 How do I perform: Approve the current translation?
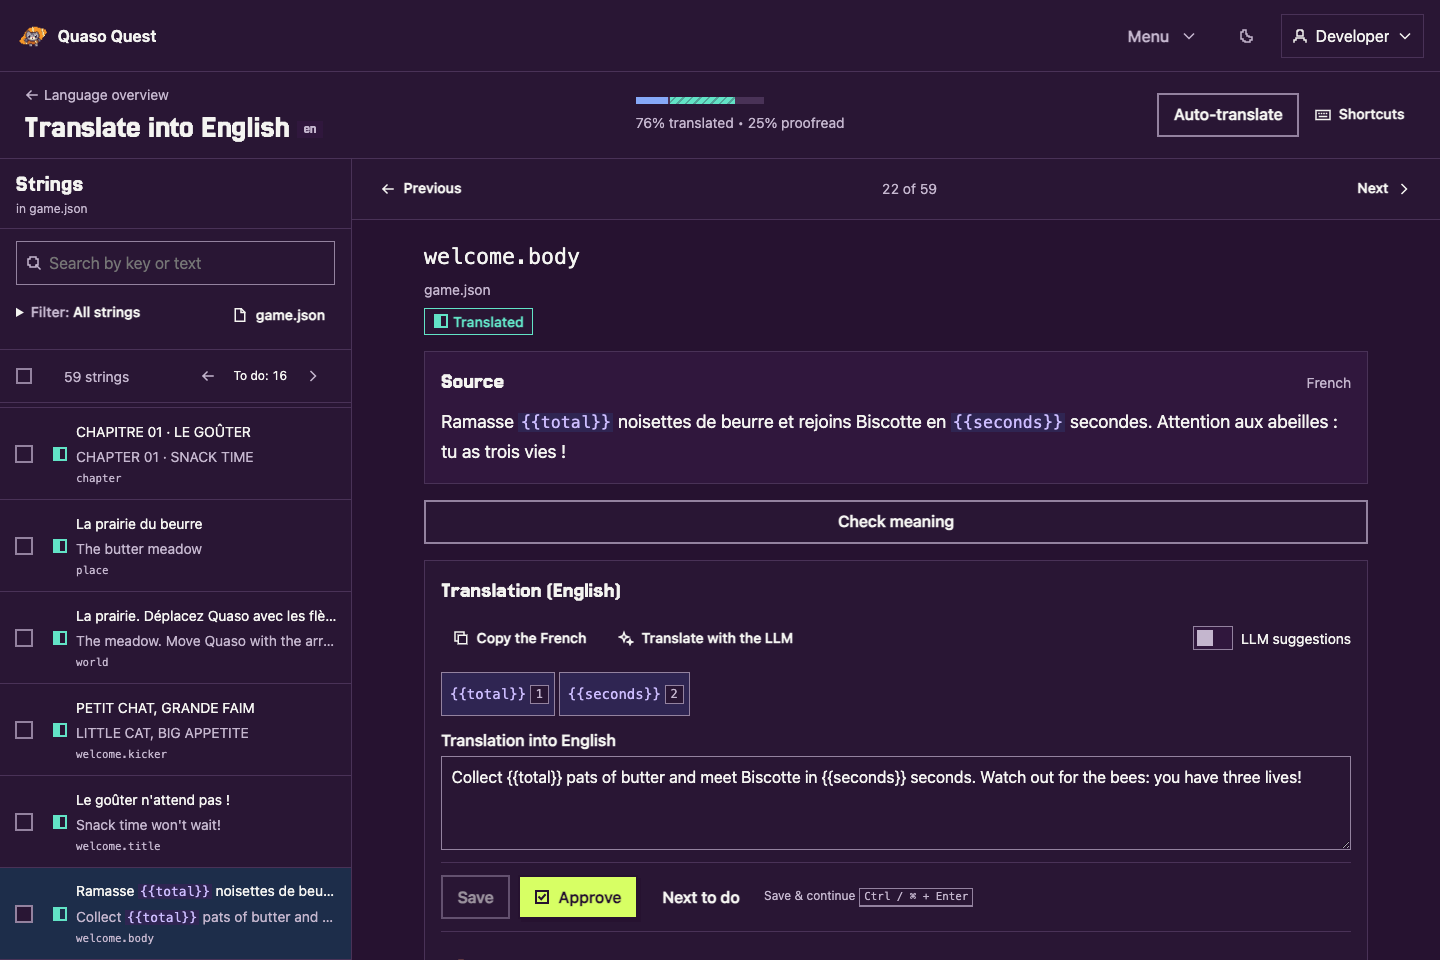point(578,897)
